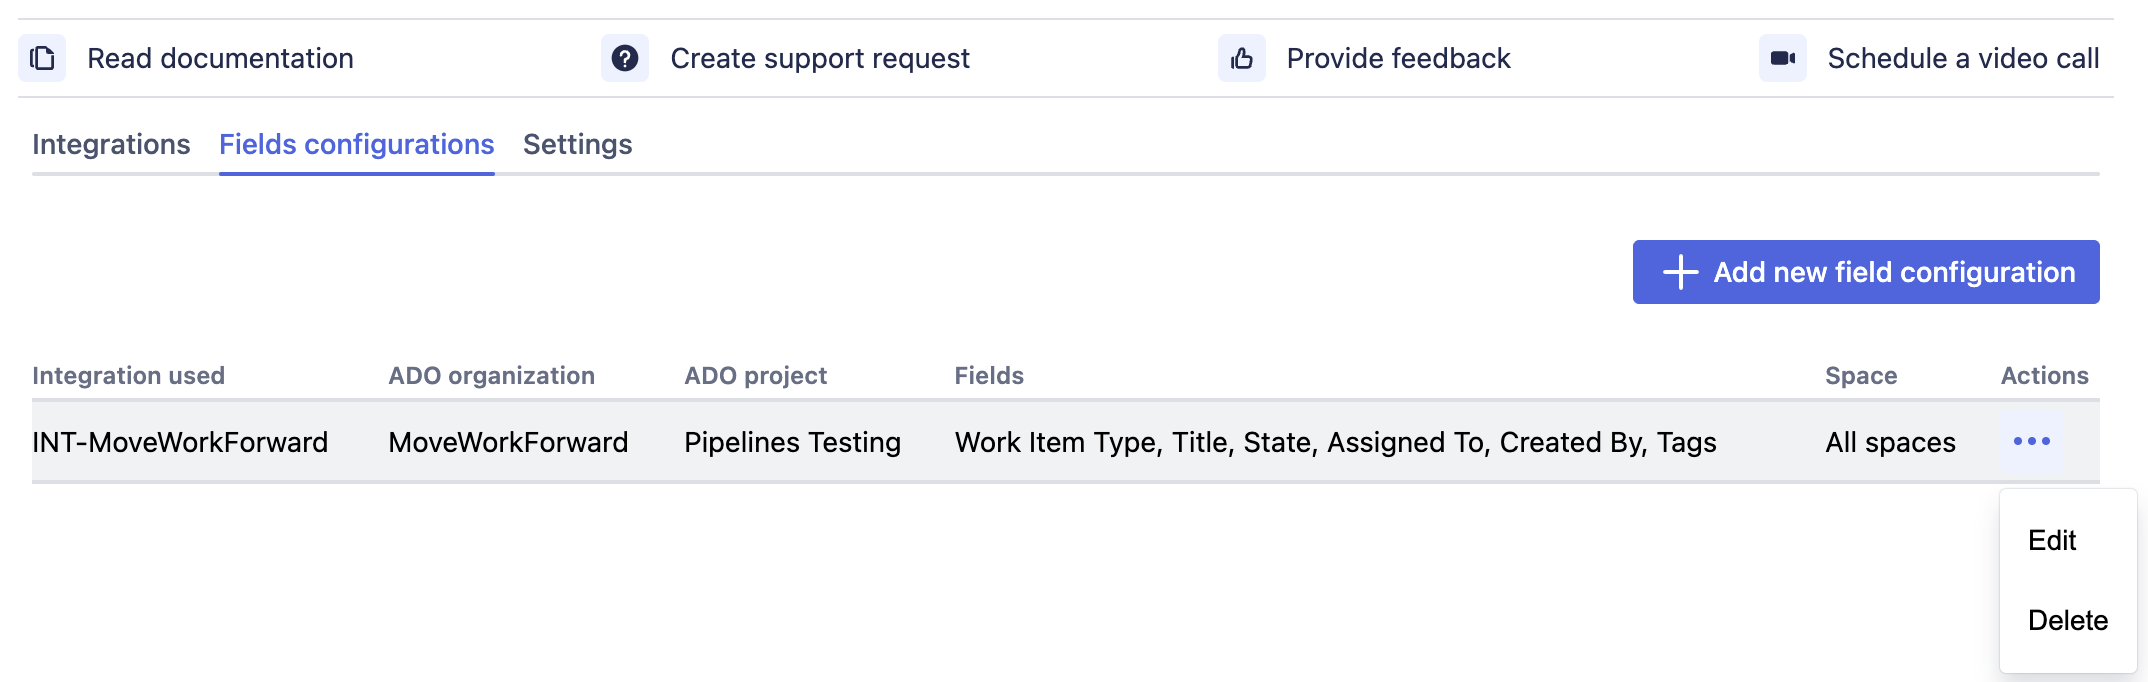Choose Delete from the actions menu

[2067, 621]
